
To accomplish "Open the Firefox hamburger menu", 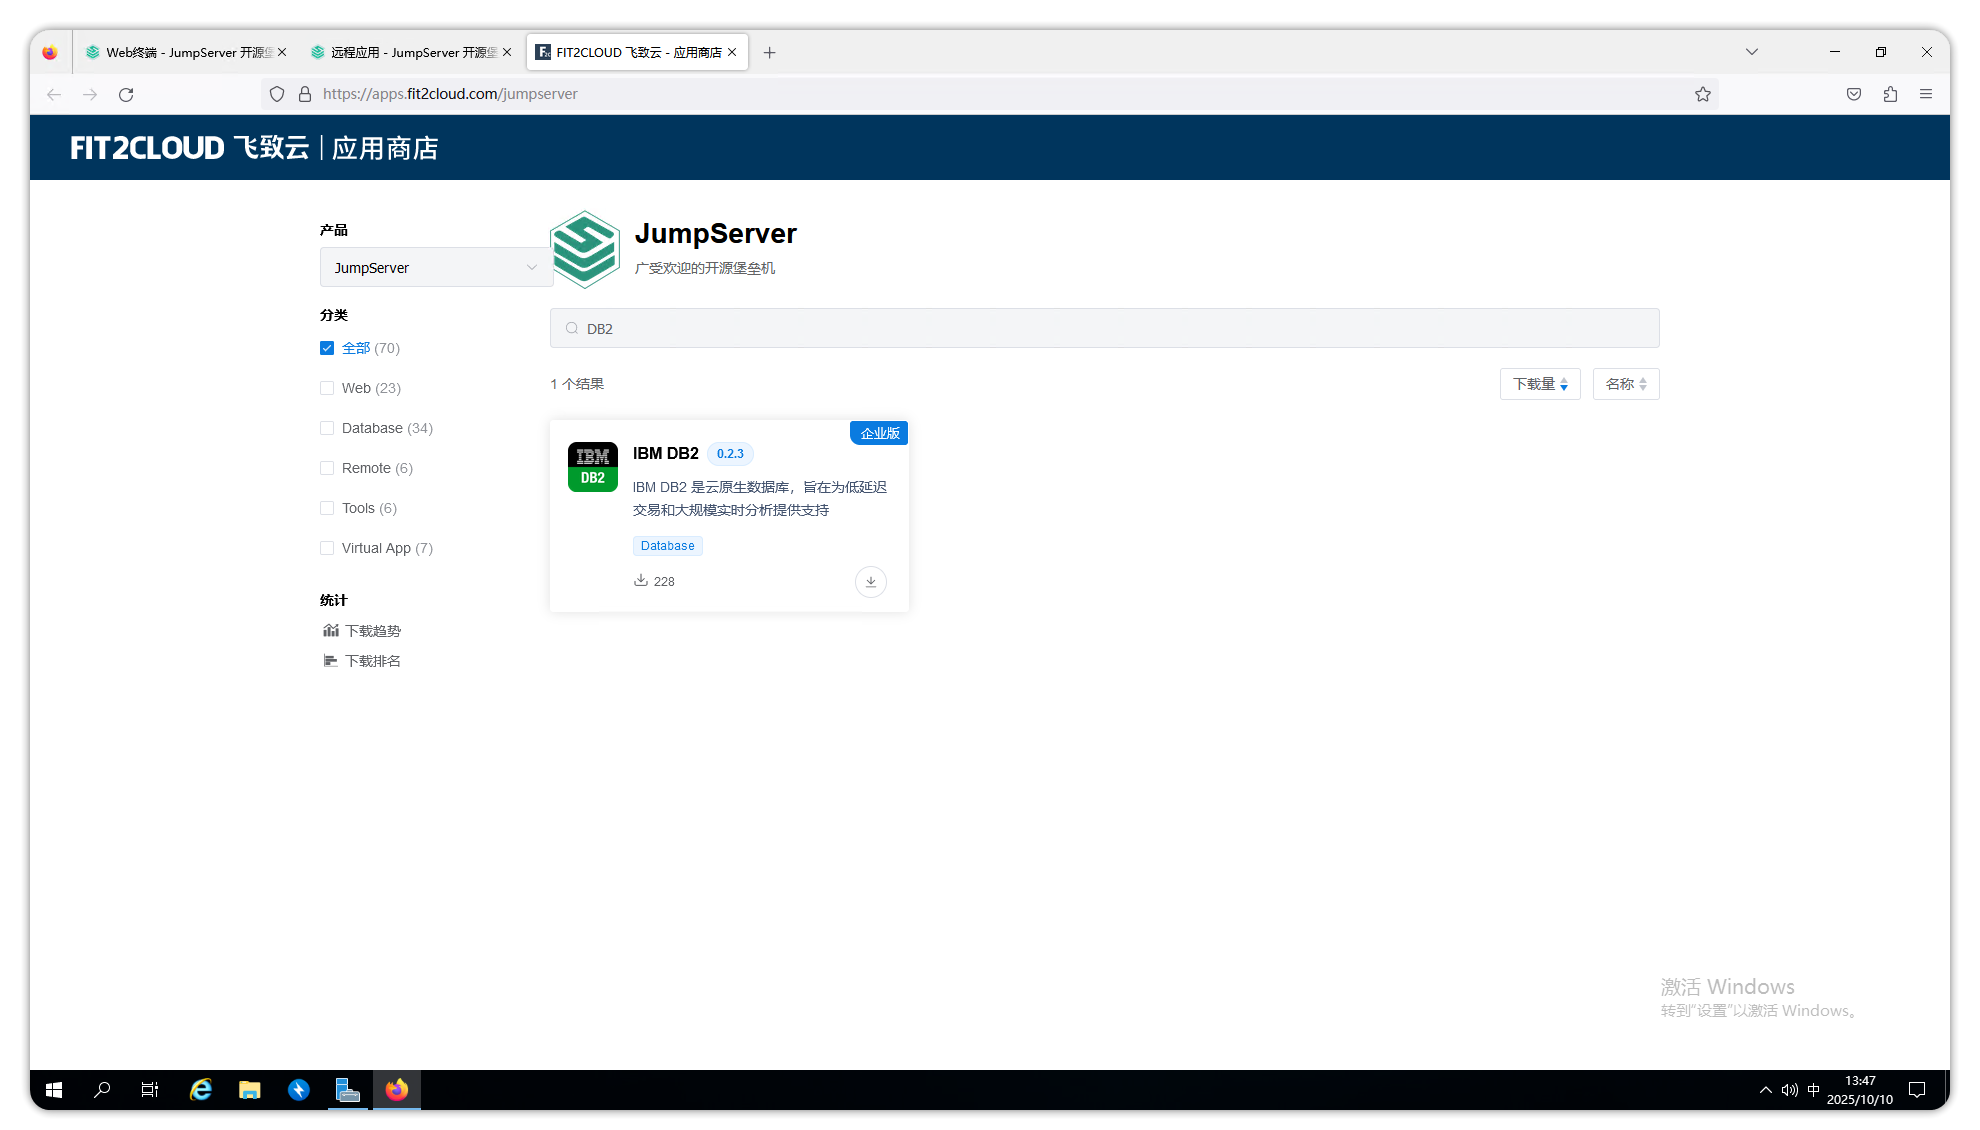I will pyautogui.click(x=1925, y=94).
